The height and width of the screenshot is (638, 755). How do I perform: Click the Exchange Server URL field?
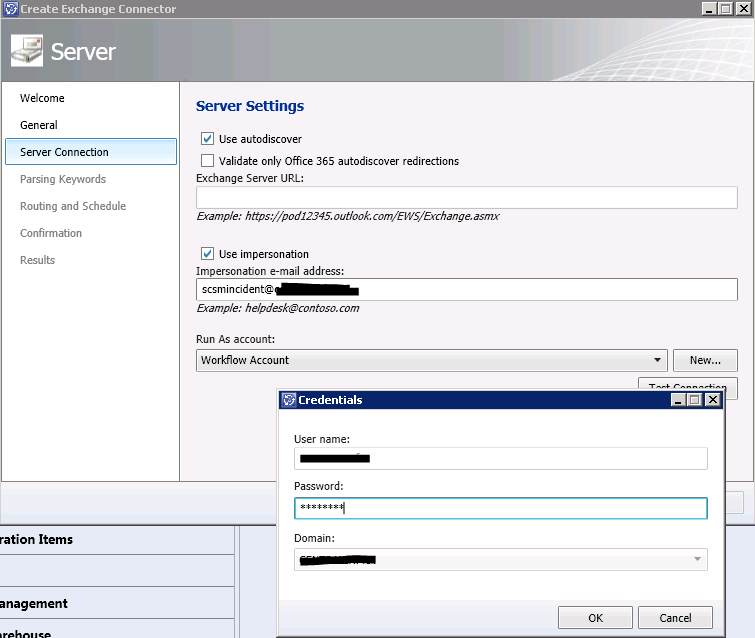[466, 197]
